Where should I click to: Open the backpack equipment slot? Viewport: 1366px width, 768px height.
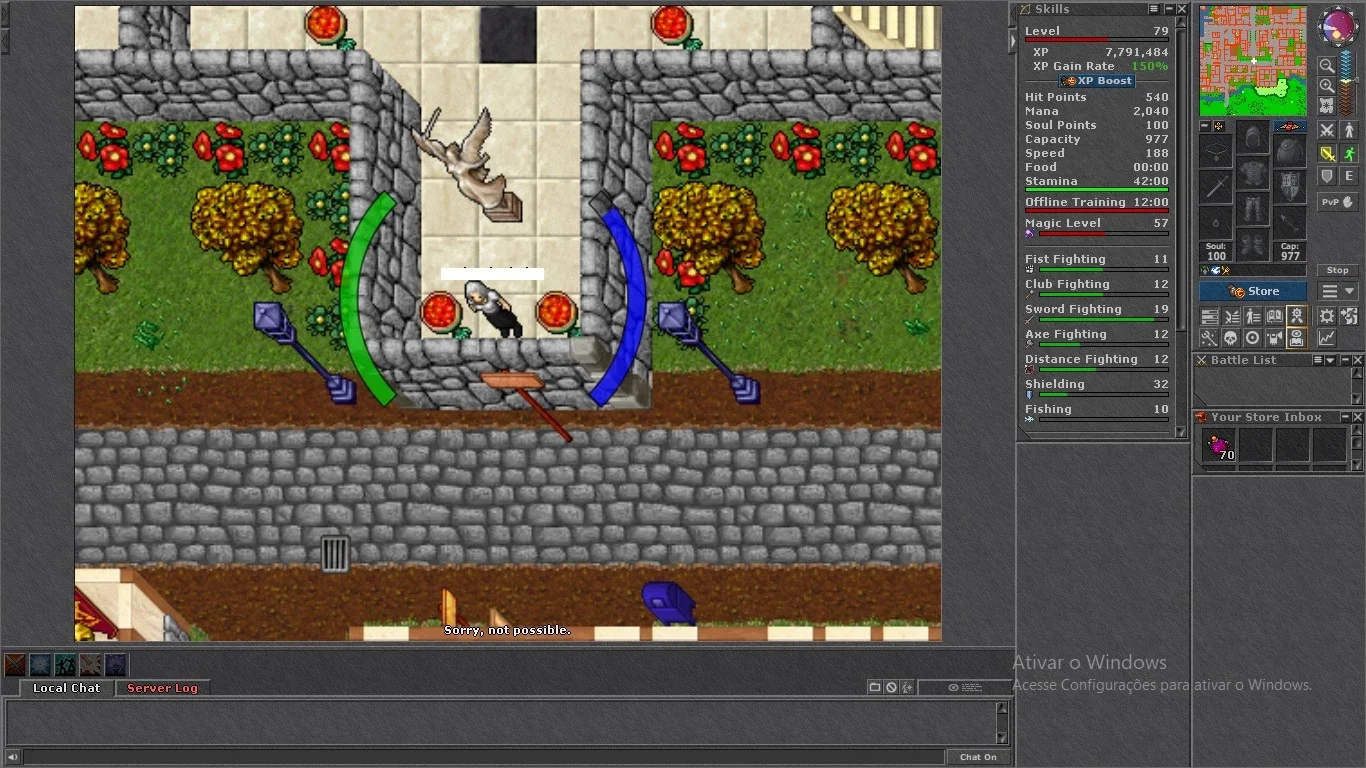[1290, 151]
